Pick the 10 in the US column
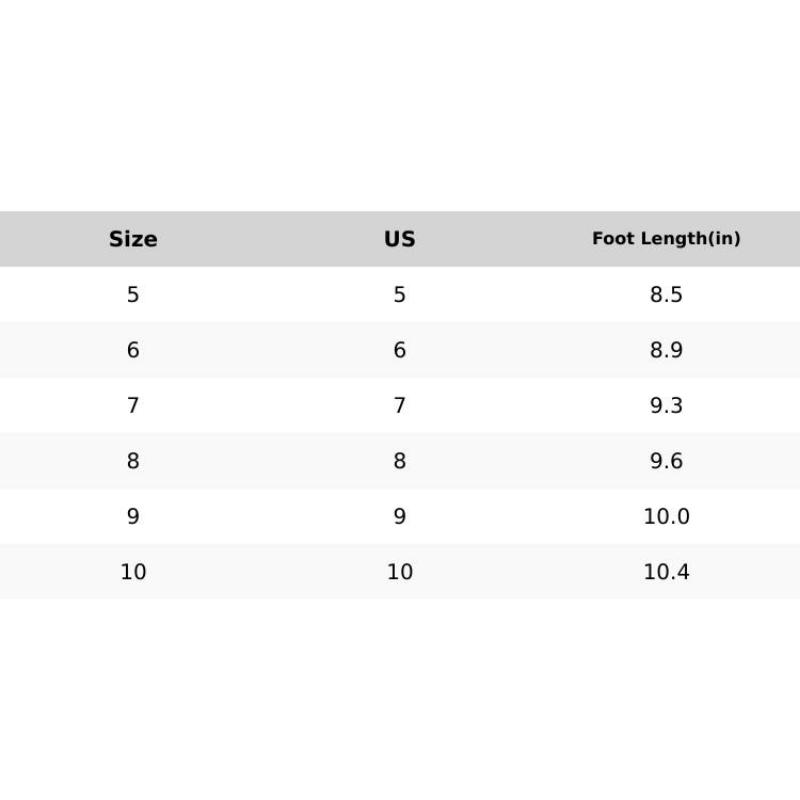The width and height of the screenshot is (800, 800). [x=400, y=572]
